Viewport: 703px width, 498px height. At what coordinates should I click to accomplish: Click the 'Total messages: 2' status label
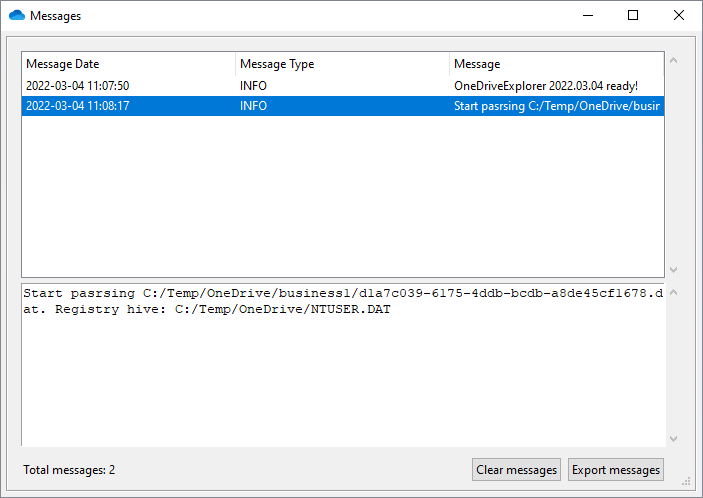click(x=69, y=470)
